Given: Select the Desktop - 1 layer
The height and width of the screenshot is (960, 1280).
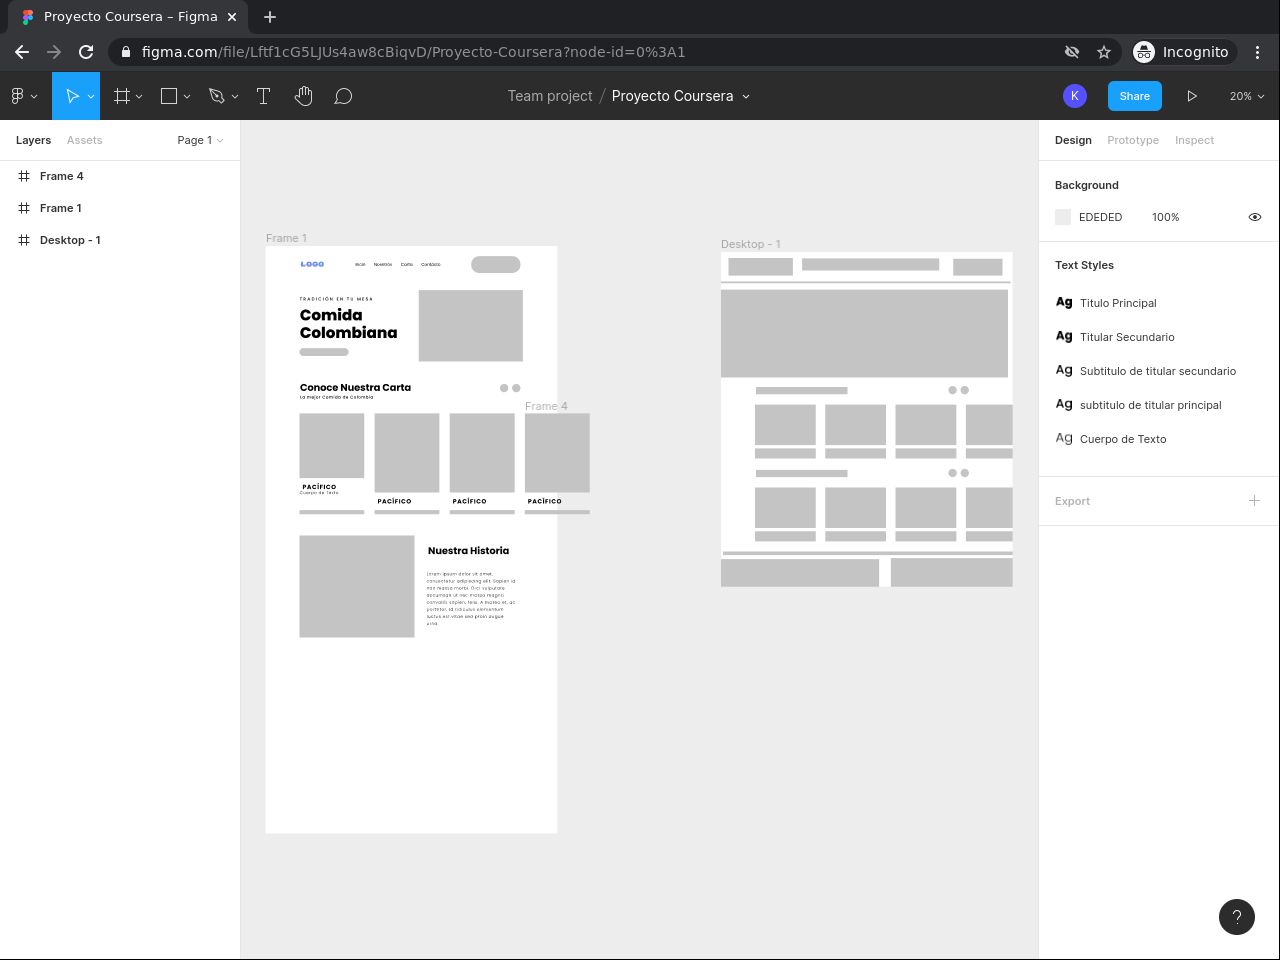Looking at the screenshot, I should [70, 240].
